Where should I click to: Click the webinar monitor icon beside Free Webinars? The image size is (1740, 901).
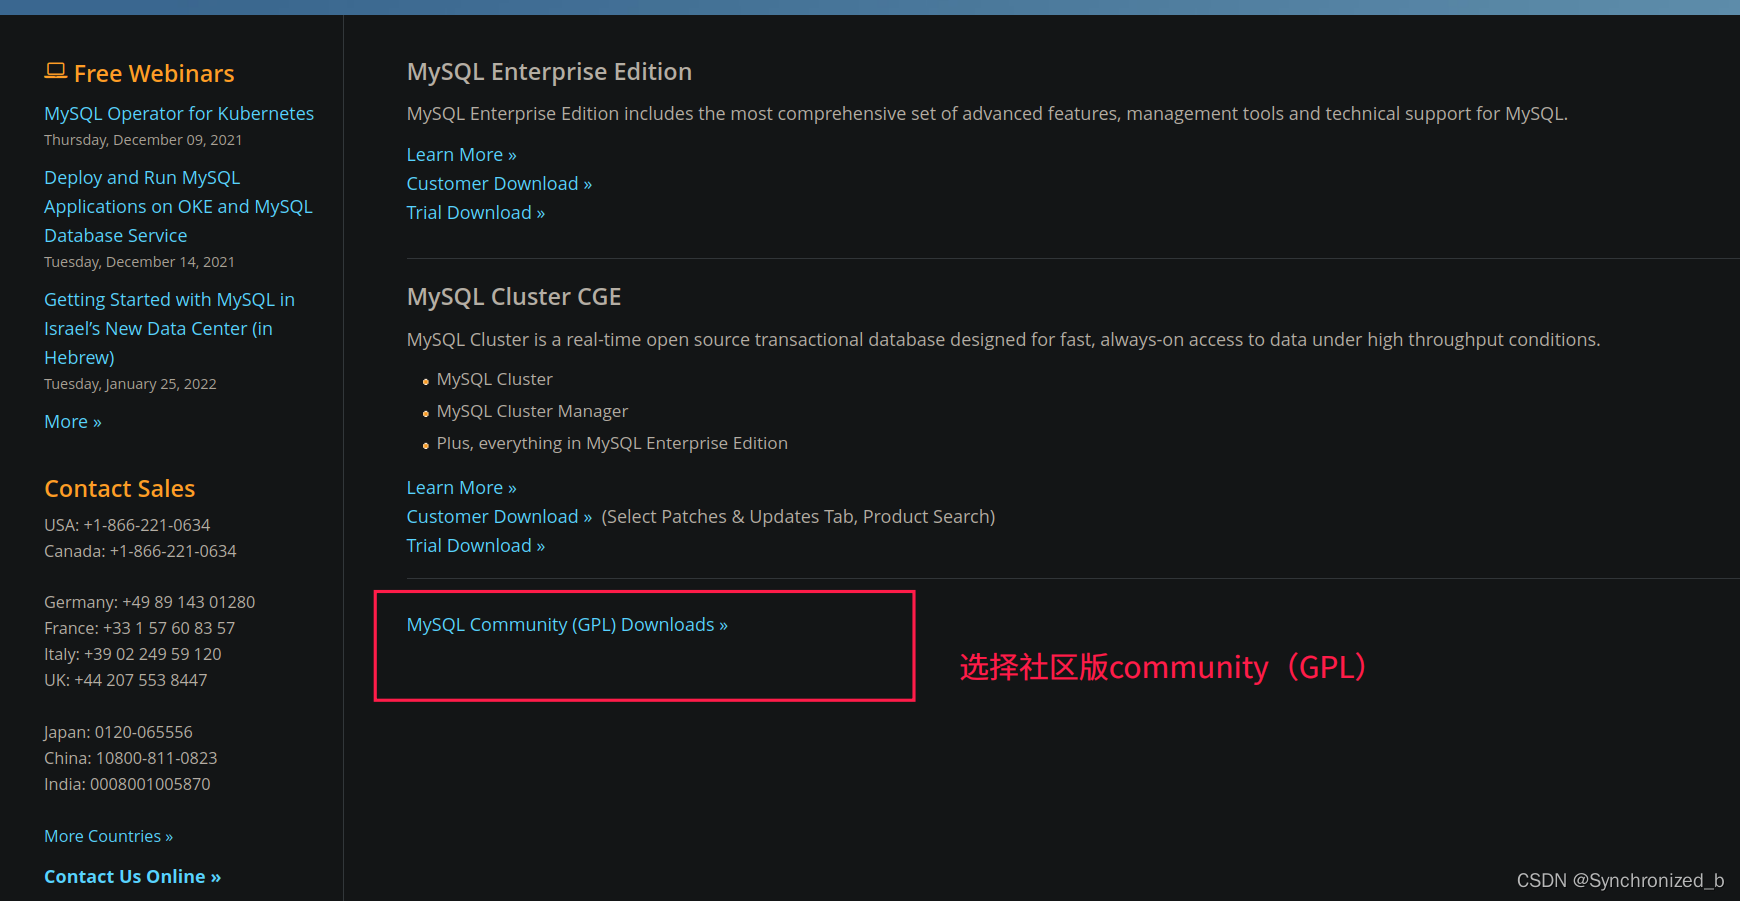tap(55, 70)
